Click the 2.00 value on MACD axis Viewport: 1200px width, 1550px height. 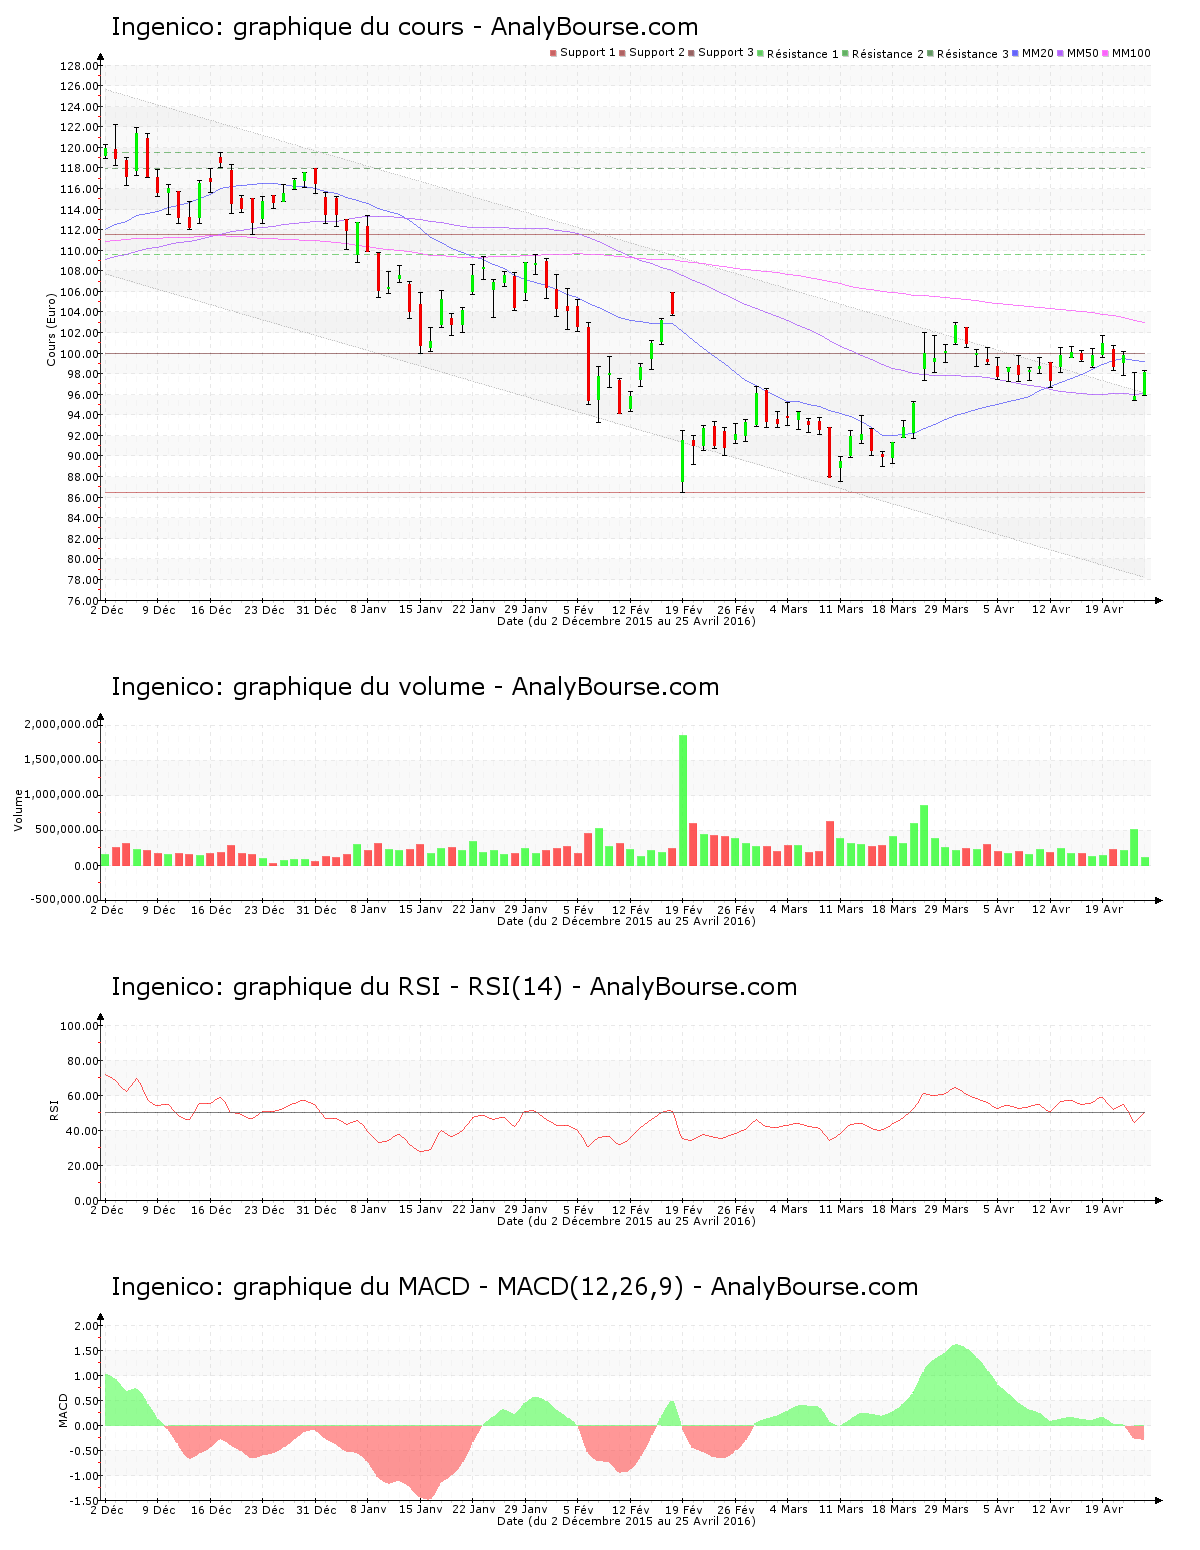click(86, 1326)
